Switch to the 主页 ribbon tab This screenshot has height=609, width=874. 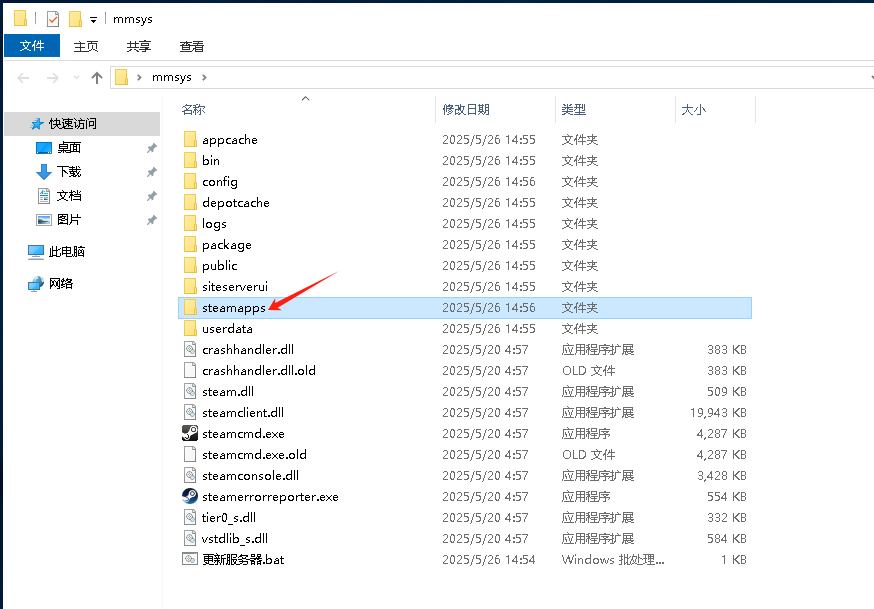tap(86, 46)
